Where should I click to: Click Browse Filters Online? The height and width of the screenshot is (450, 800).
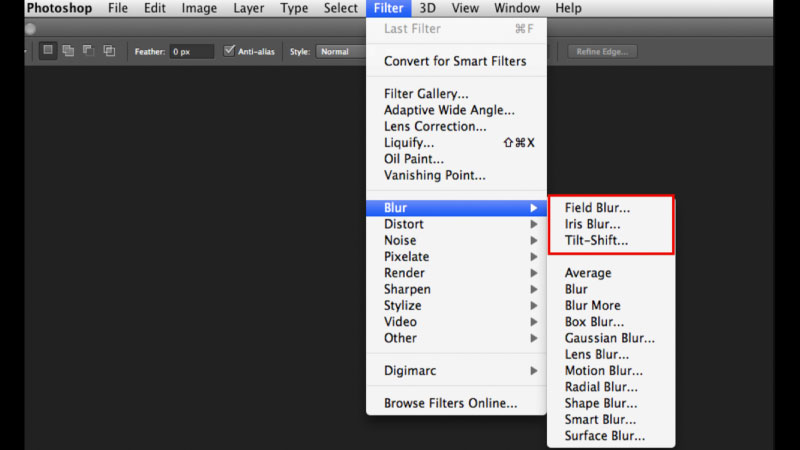pyautogui.click(x=456, y=403)
